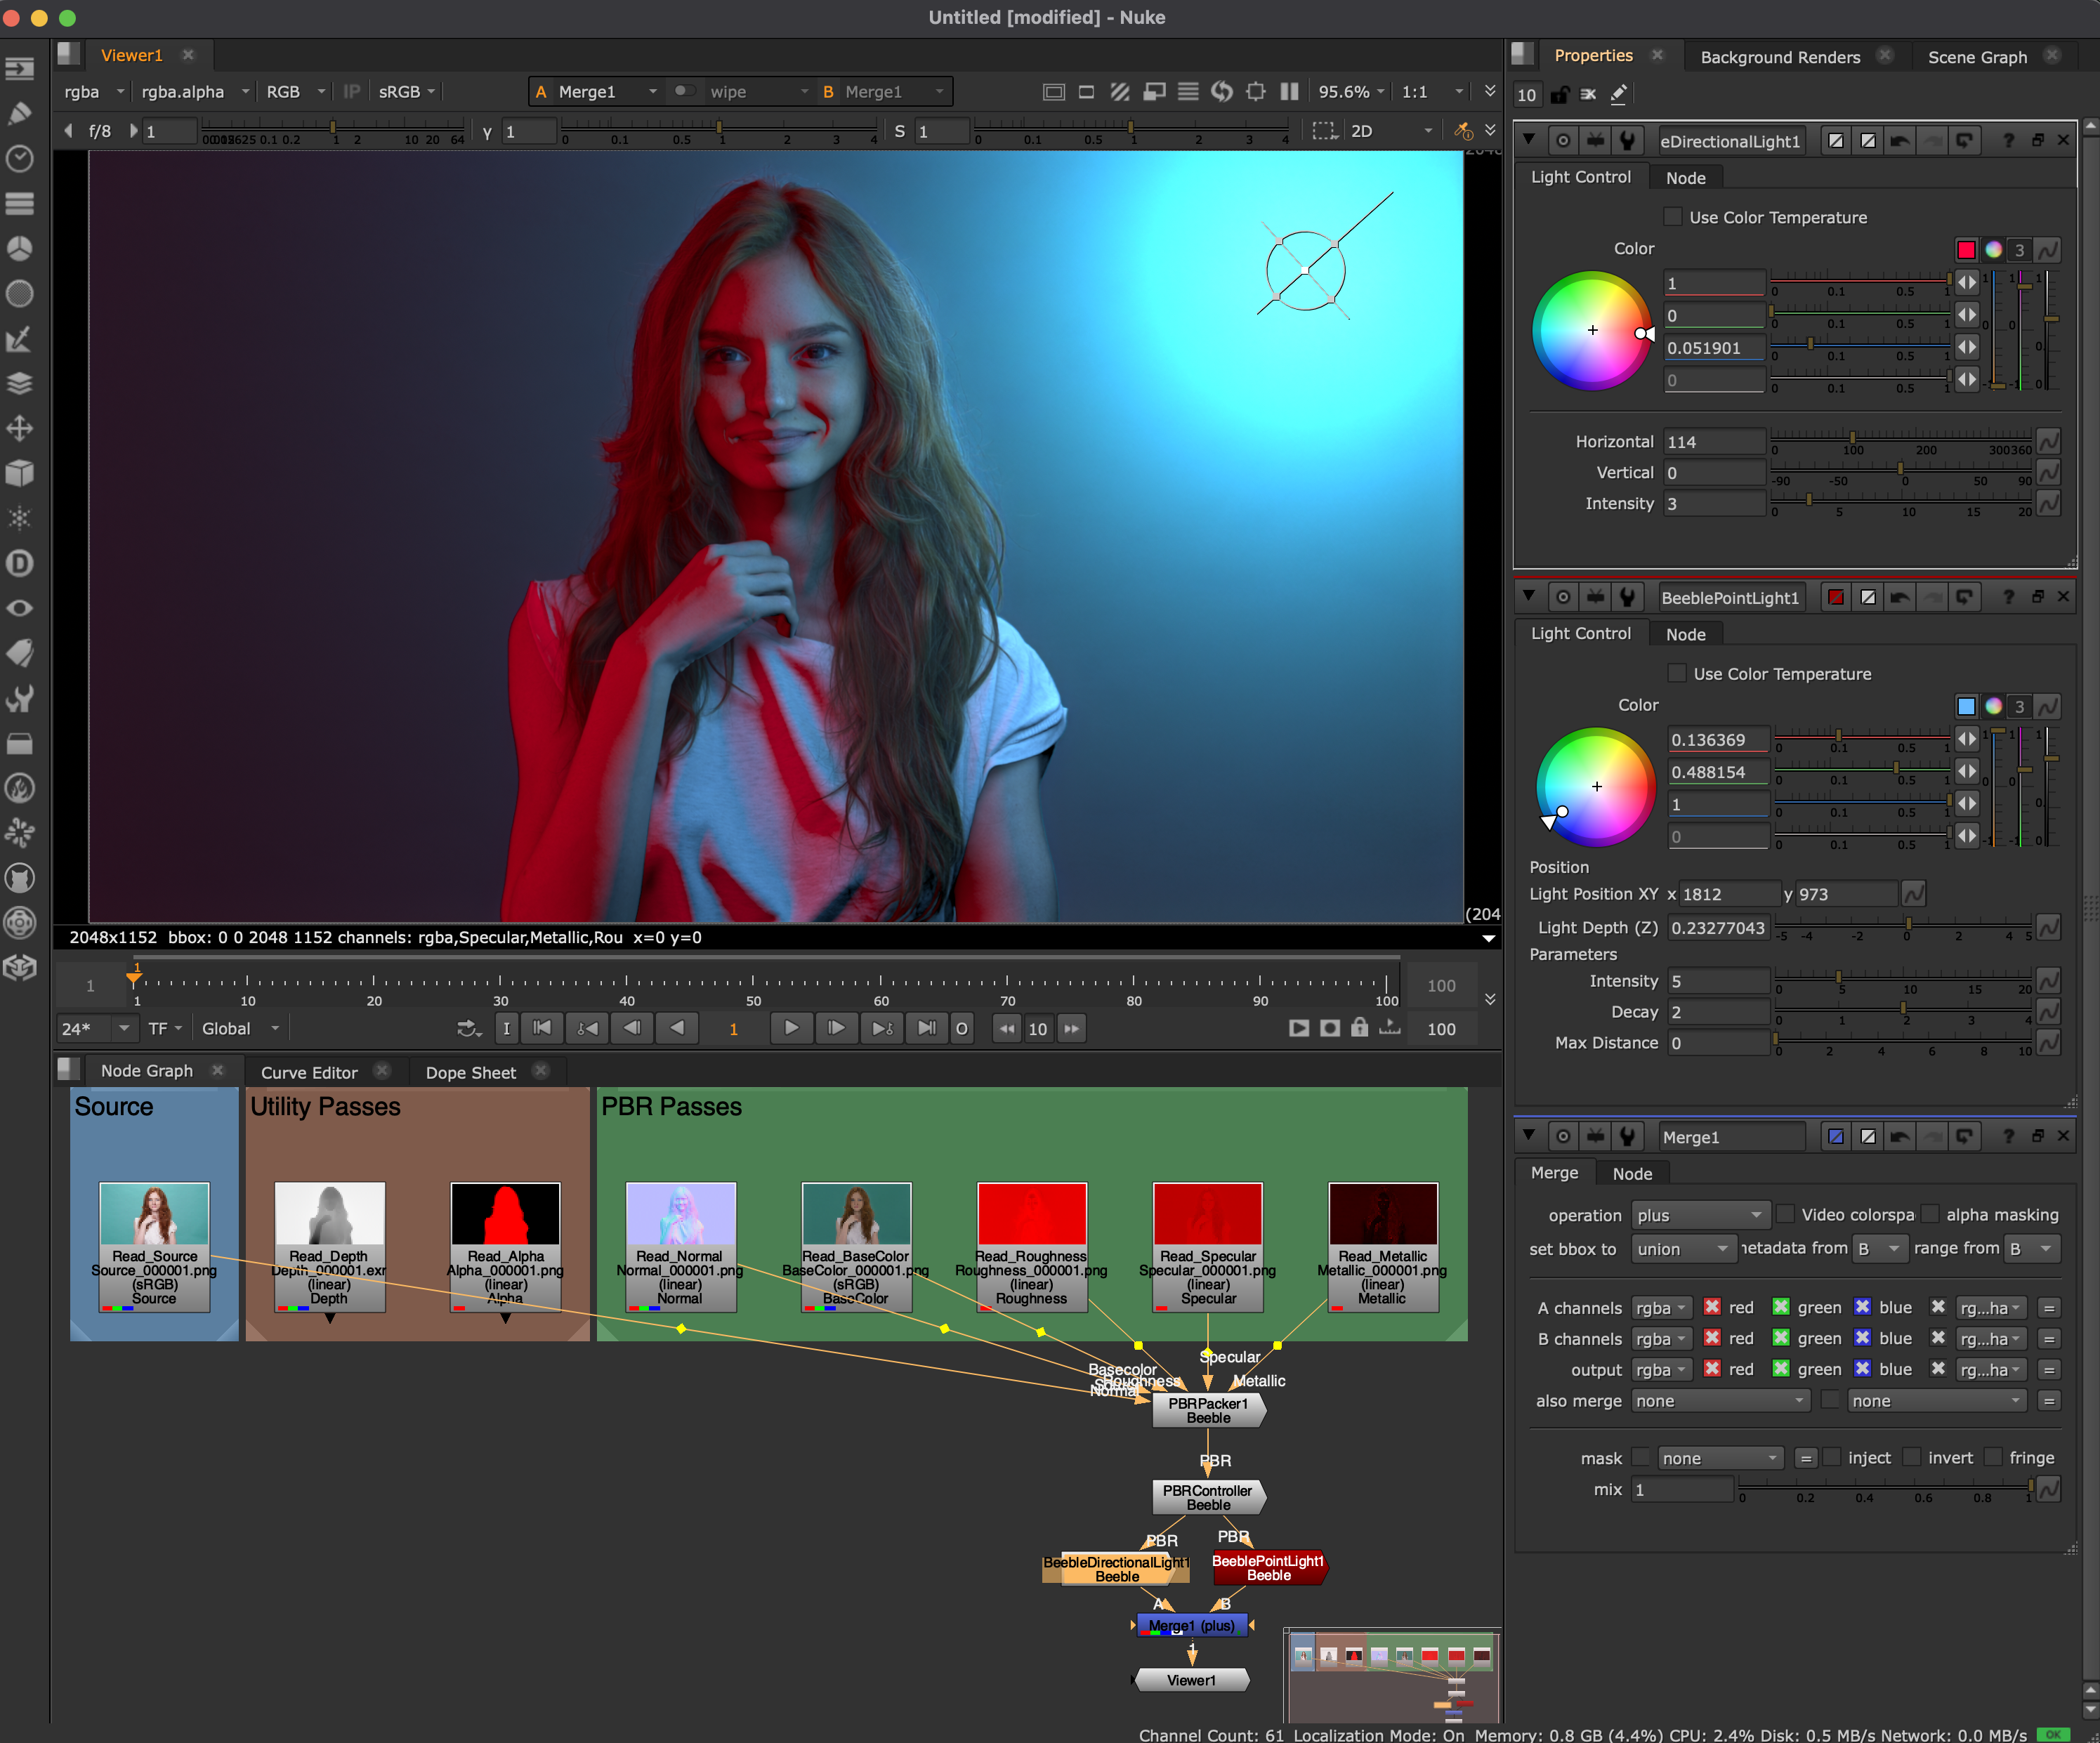Viewport: 2100px width, 1743px height.
Task: Collapse the BeeblePointLight1 properties panel
Action: pos(1529,597)
